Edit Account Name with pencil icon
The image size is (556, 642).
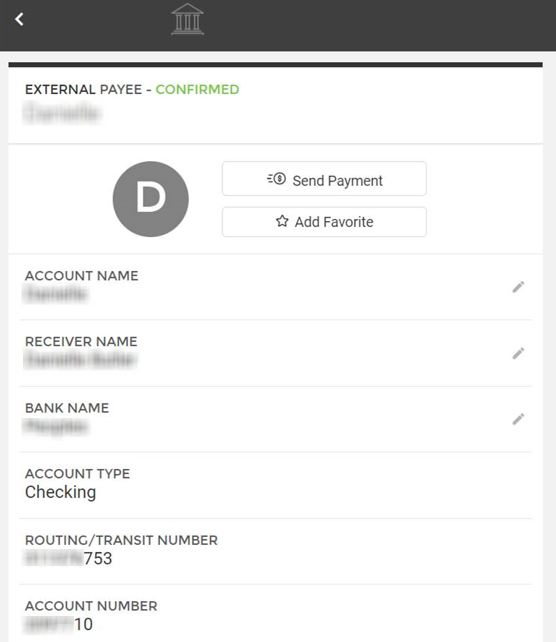click(518, 287)
